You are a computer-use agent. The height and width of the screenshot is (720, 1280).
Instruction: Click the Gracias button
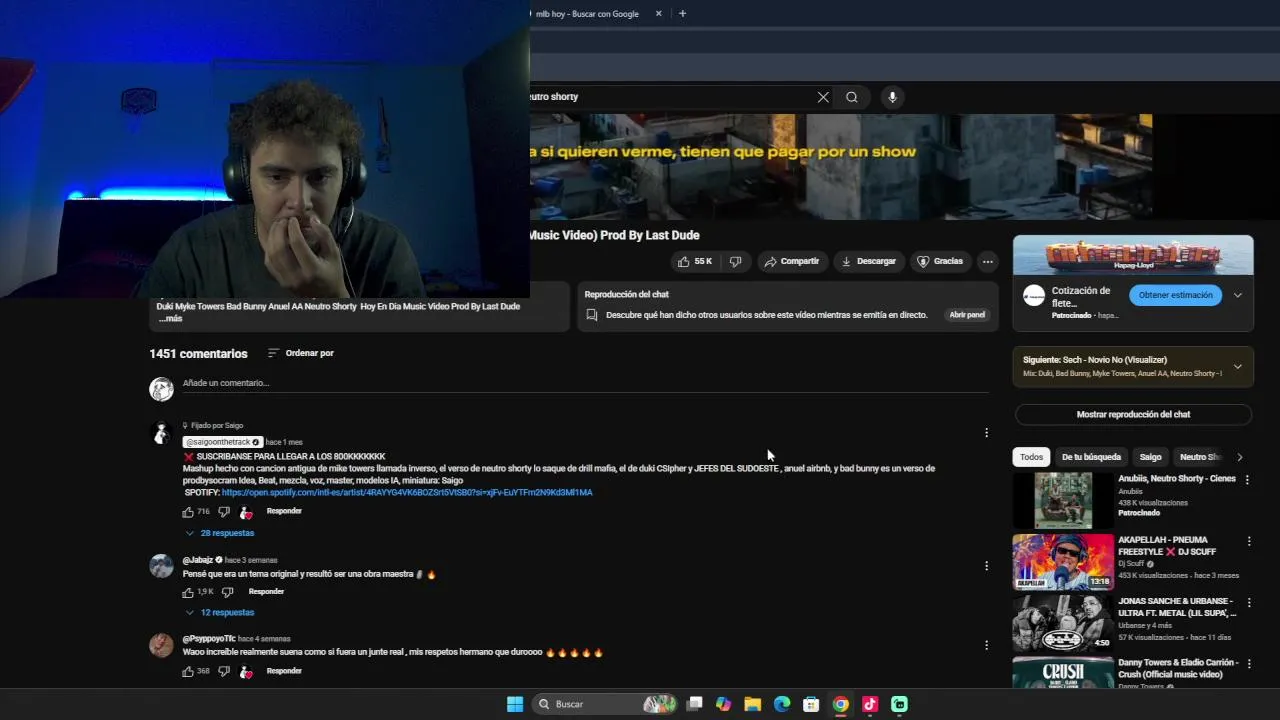pos(940,262)
